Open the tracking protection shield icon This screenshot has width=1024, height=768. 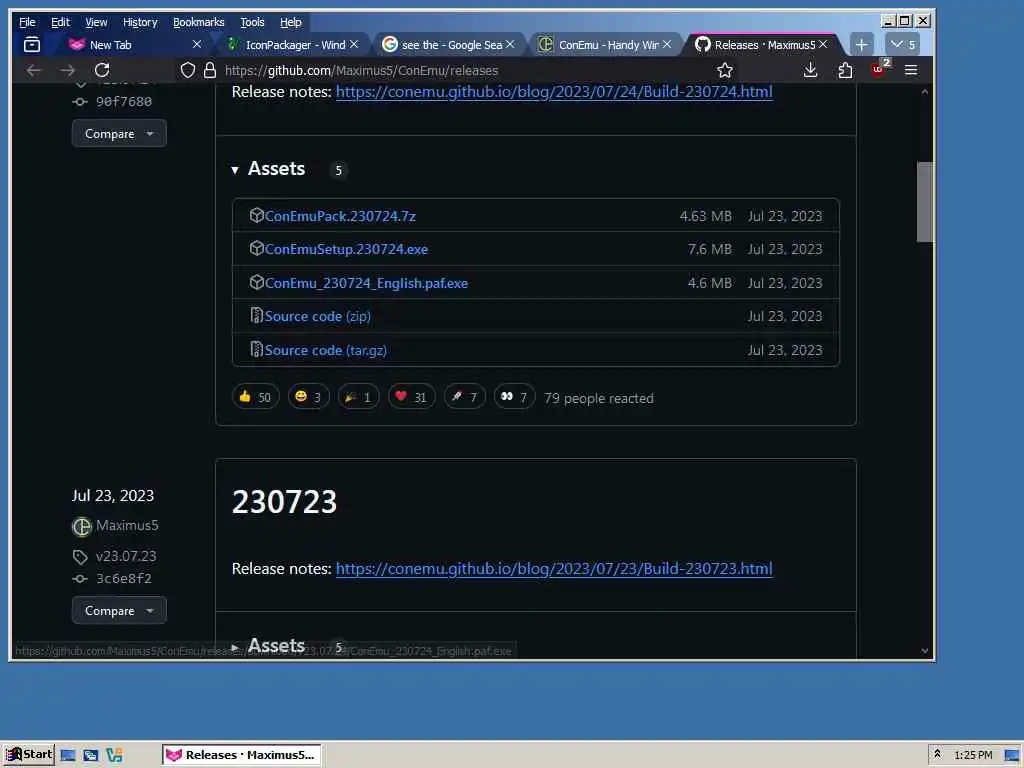pyautogui.click(x=187, y=70)
